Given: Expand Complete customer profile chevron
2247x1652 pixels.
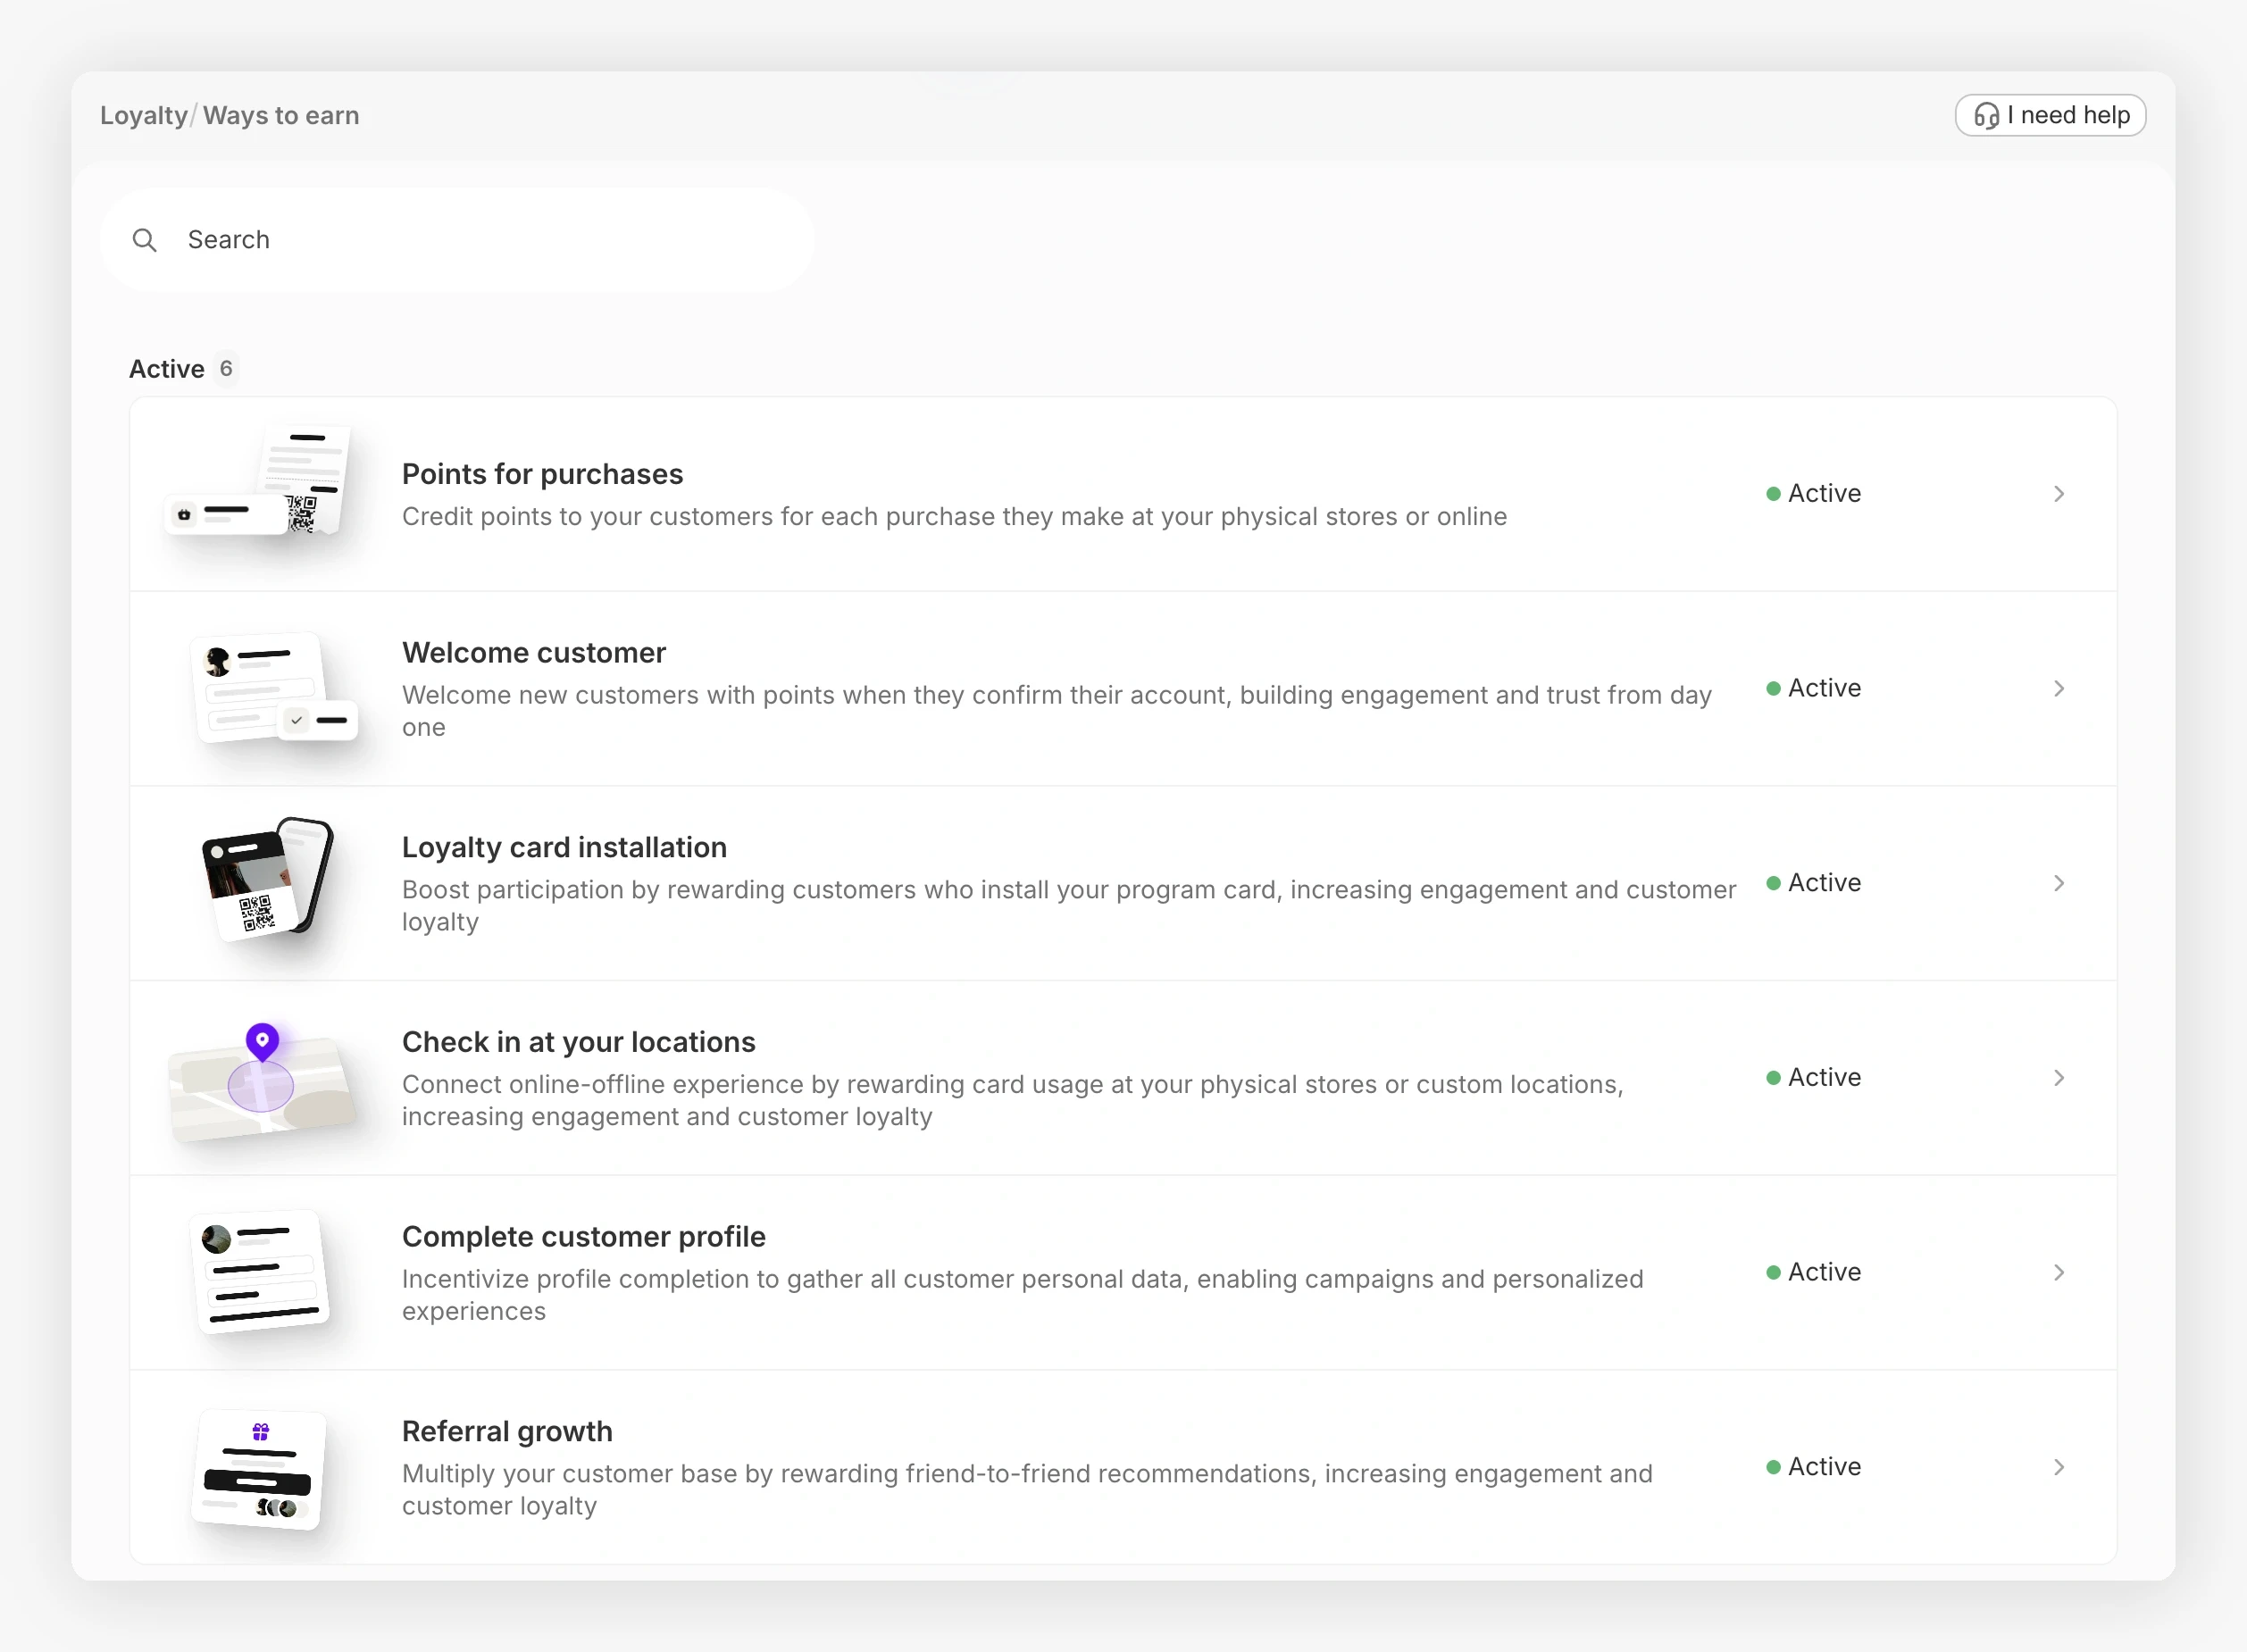Looking at the screenshot, I should (2059, 1273).
